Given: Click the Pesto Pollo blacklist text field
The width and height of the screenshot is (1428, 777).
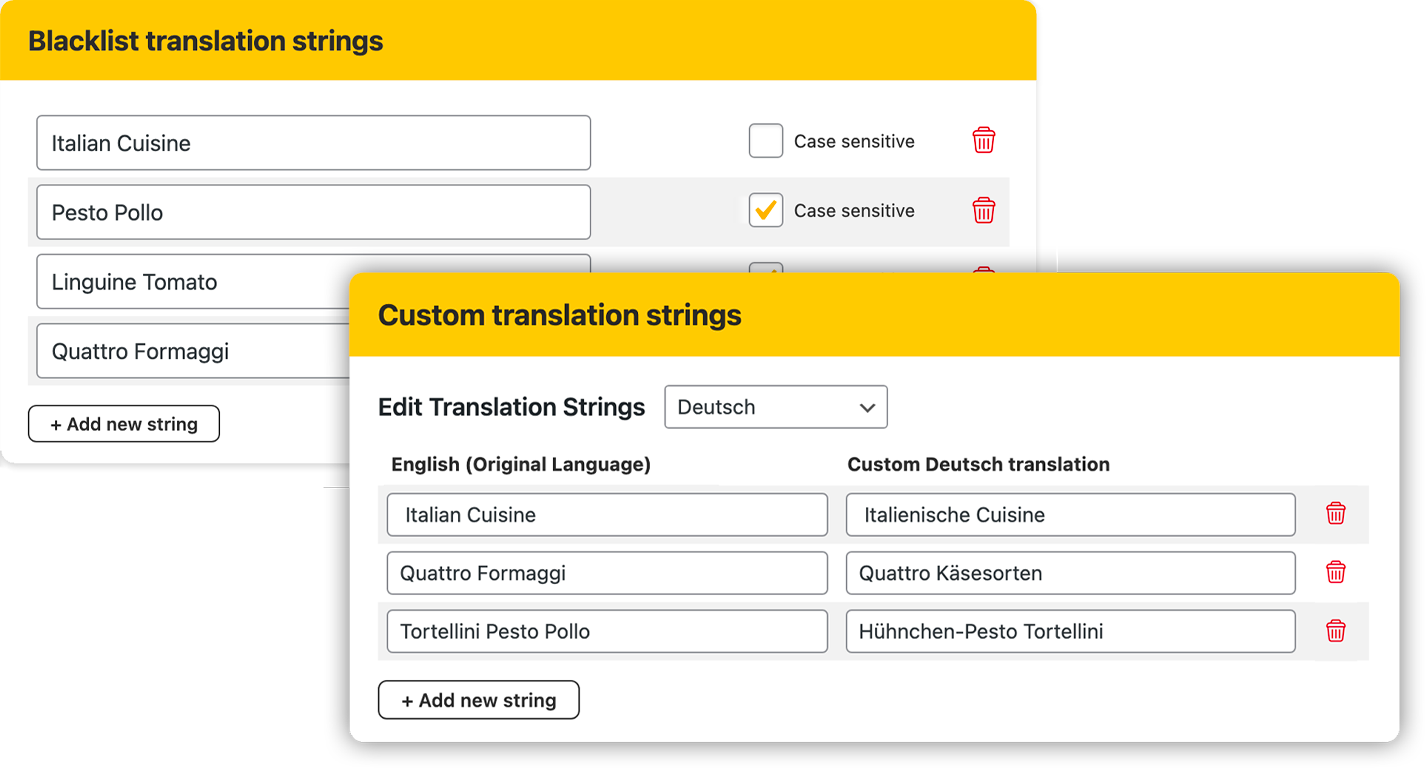Looking at the screenshot, I should click(313, 212).
